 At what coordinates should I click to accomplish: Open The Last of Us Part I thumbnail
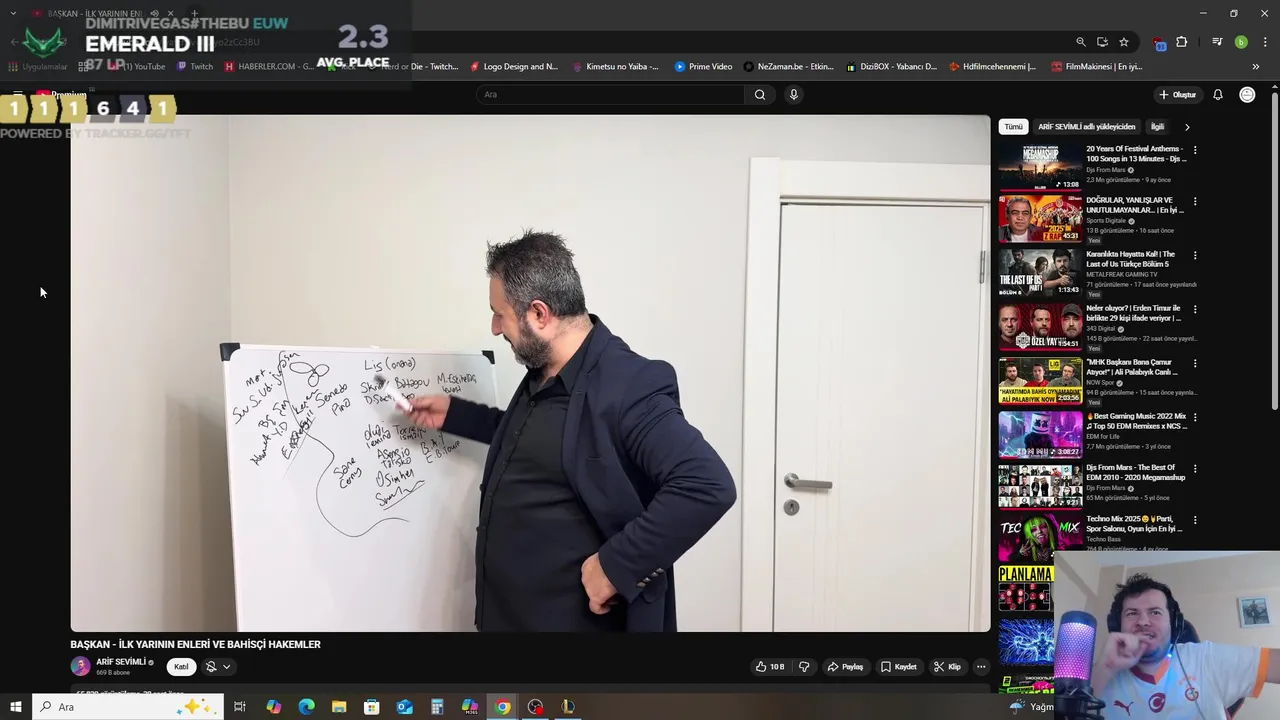1040,273
